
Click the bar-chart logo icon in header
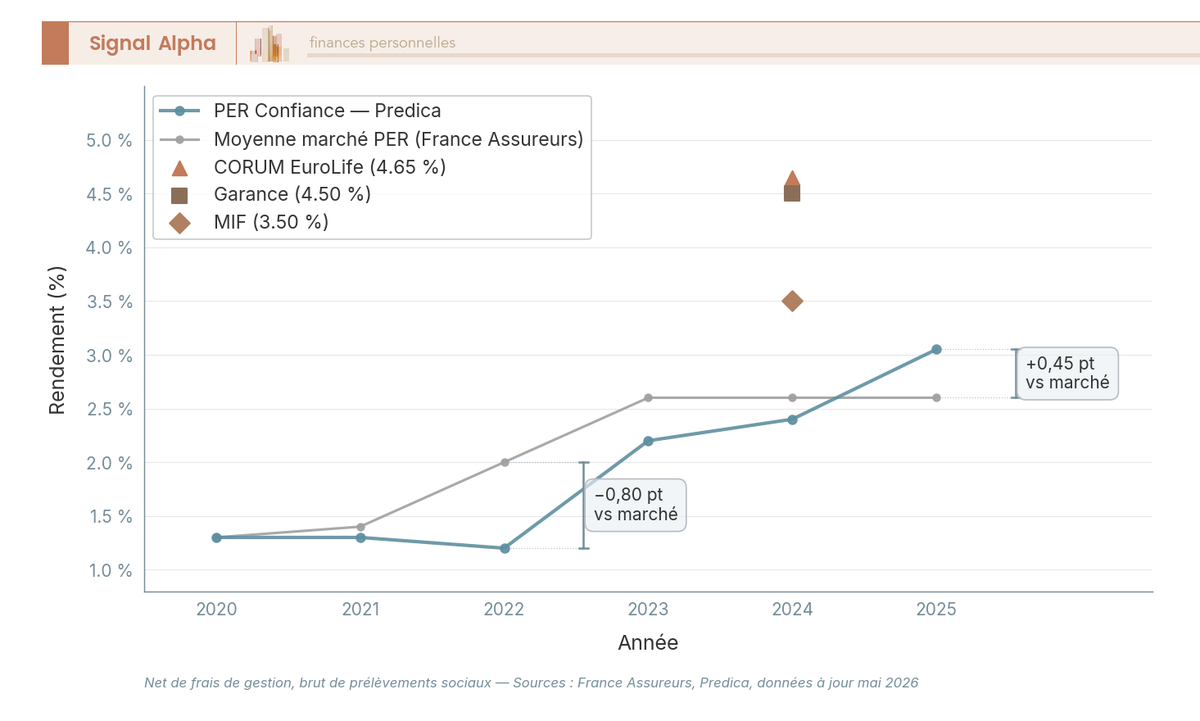click(x=270, y=44)
